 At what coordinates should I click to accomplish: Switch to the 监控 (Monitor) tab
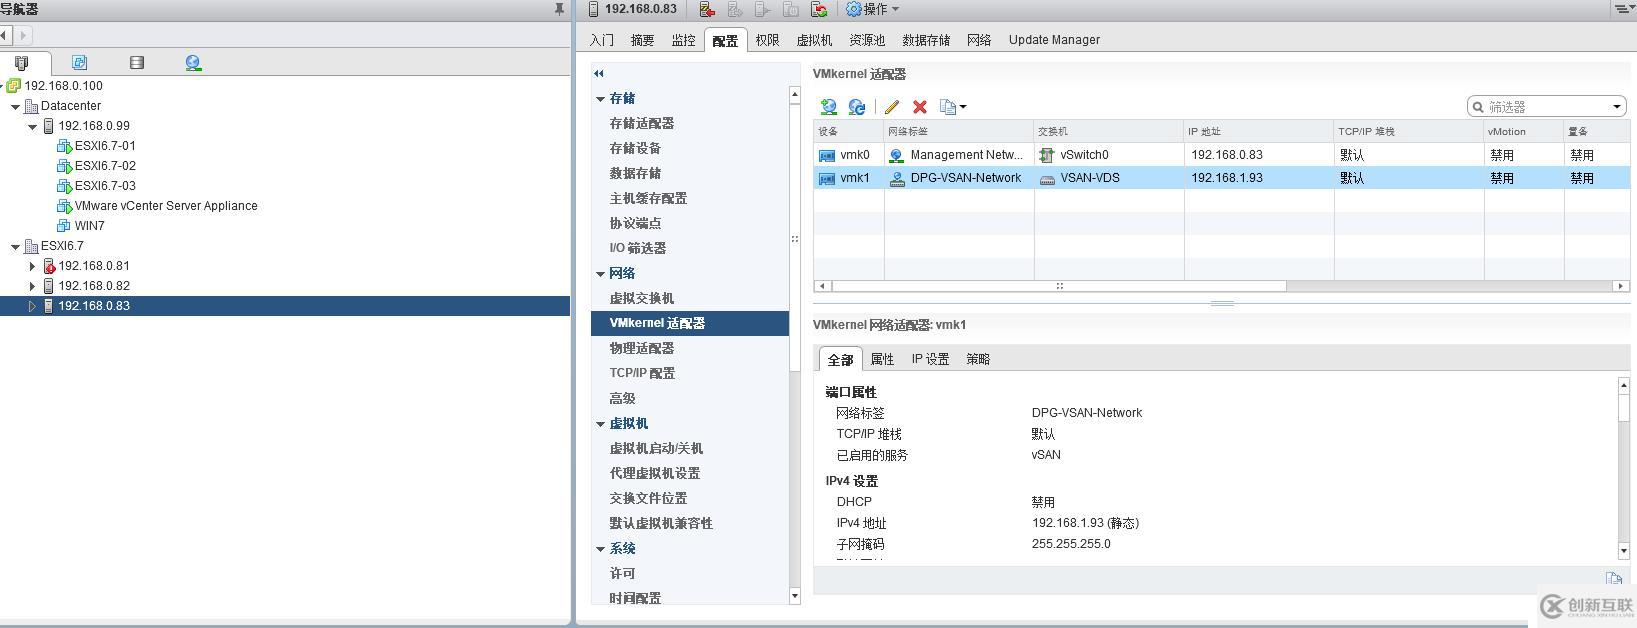click(683, 40)
